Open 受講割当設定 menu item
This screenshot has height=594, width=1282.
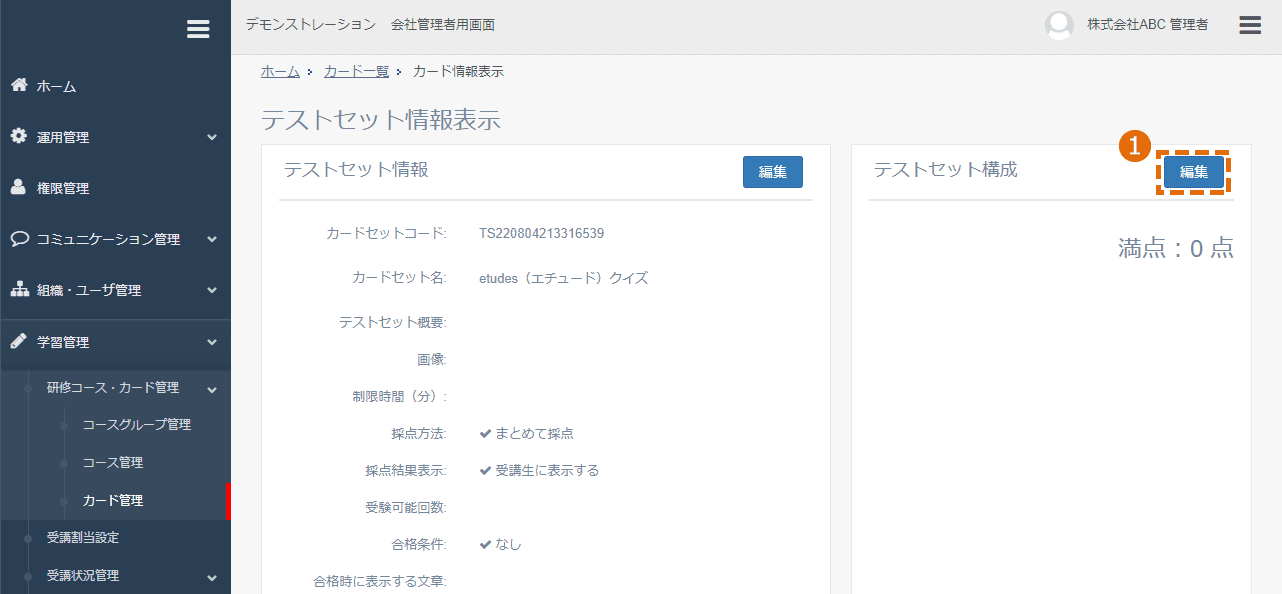(83, 537)
